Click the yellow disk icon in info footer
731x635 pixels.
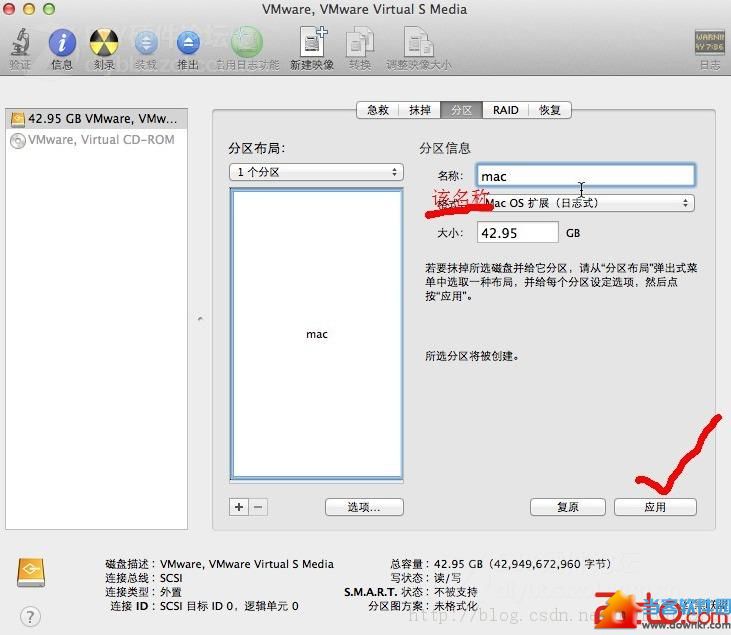31,572
